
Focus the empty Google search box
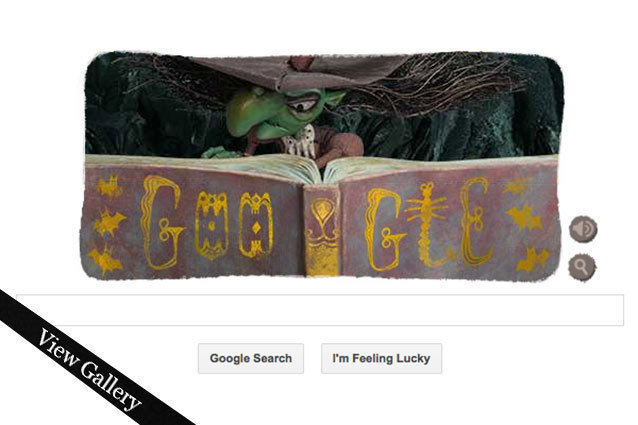tap(320, 310)
